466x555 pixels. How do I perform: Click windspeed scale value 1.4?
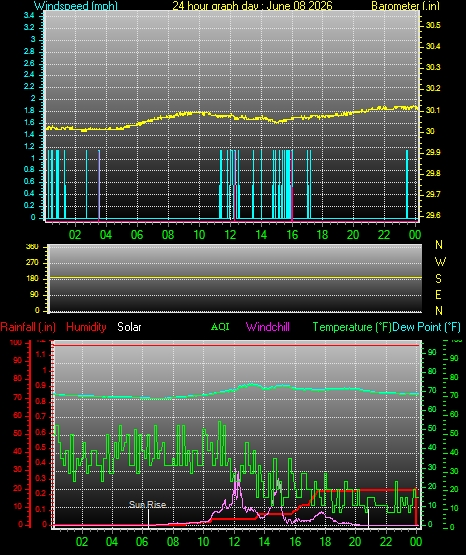point(29,135)
